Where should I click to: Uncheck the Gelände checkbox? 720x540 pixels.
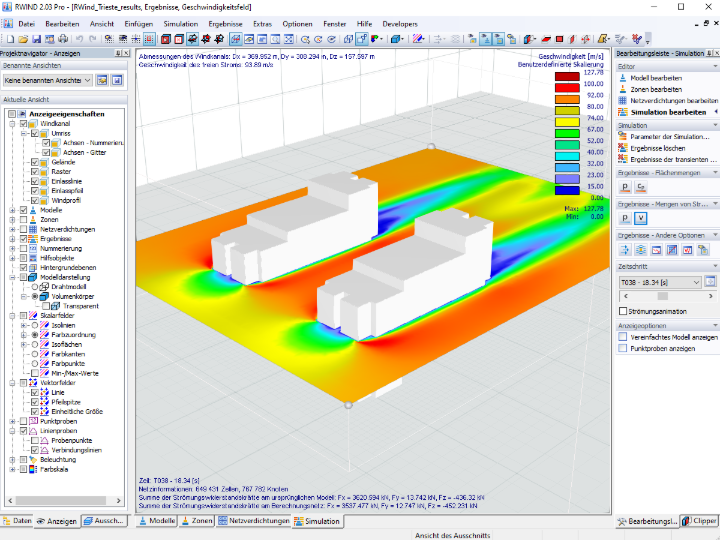click(x=35, y=162)
